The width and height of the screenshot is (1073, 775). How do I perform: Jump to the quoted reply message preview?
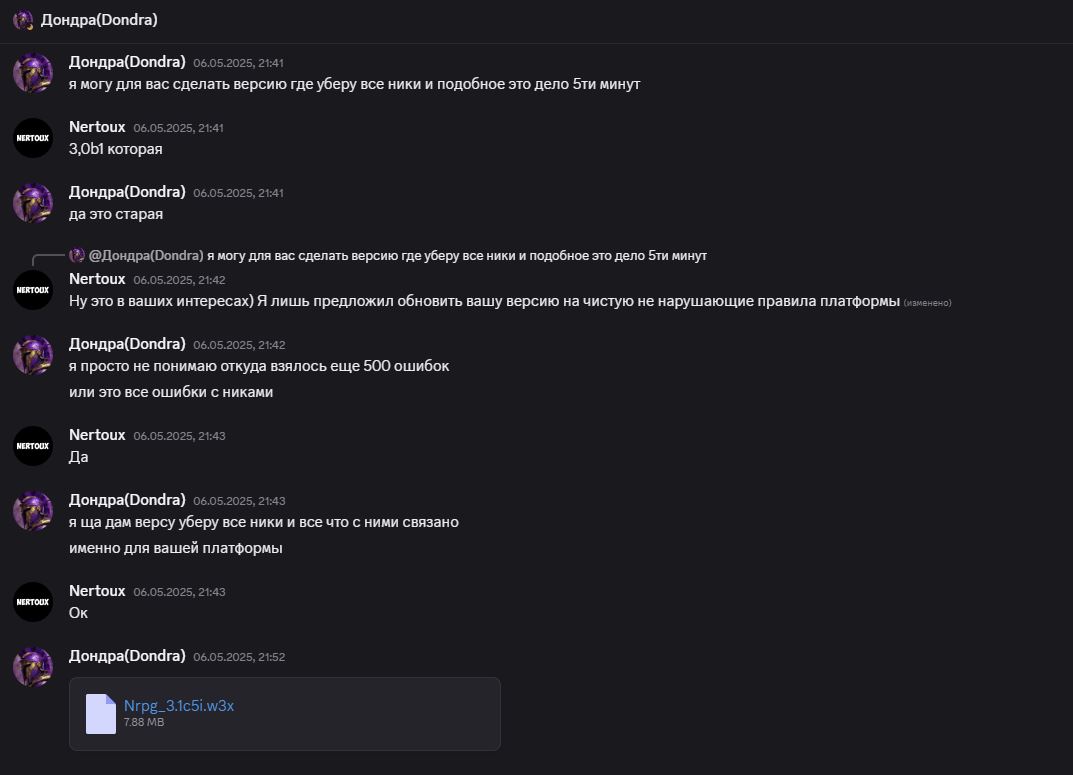(x=456, y=255)
